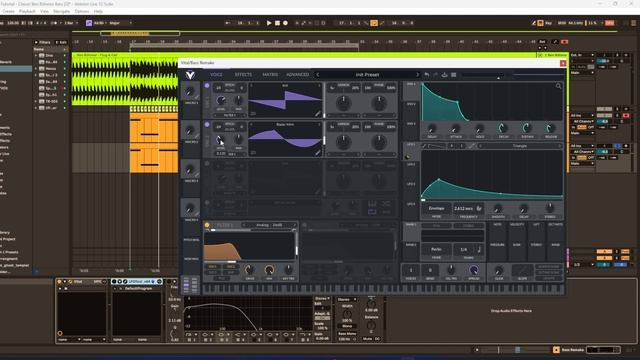Click the Filters button in browser
Viewport: 640px width, 360px height.
pos(43,42)
